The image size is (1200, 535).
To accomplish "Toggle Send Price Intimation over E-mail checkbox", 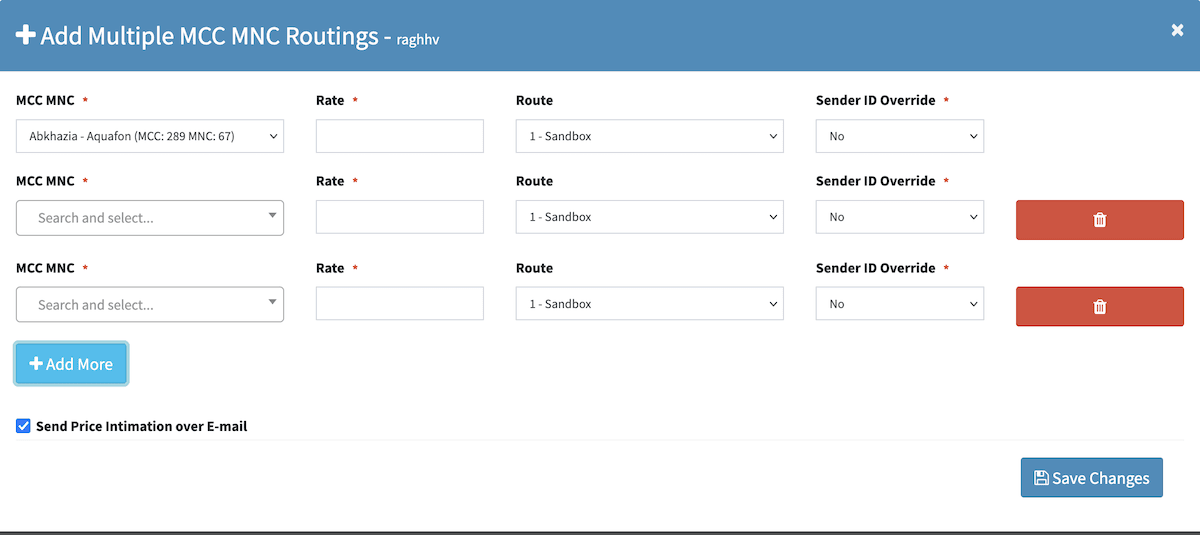I will [x=23, y=426].
